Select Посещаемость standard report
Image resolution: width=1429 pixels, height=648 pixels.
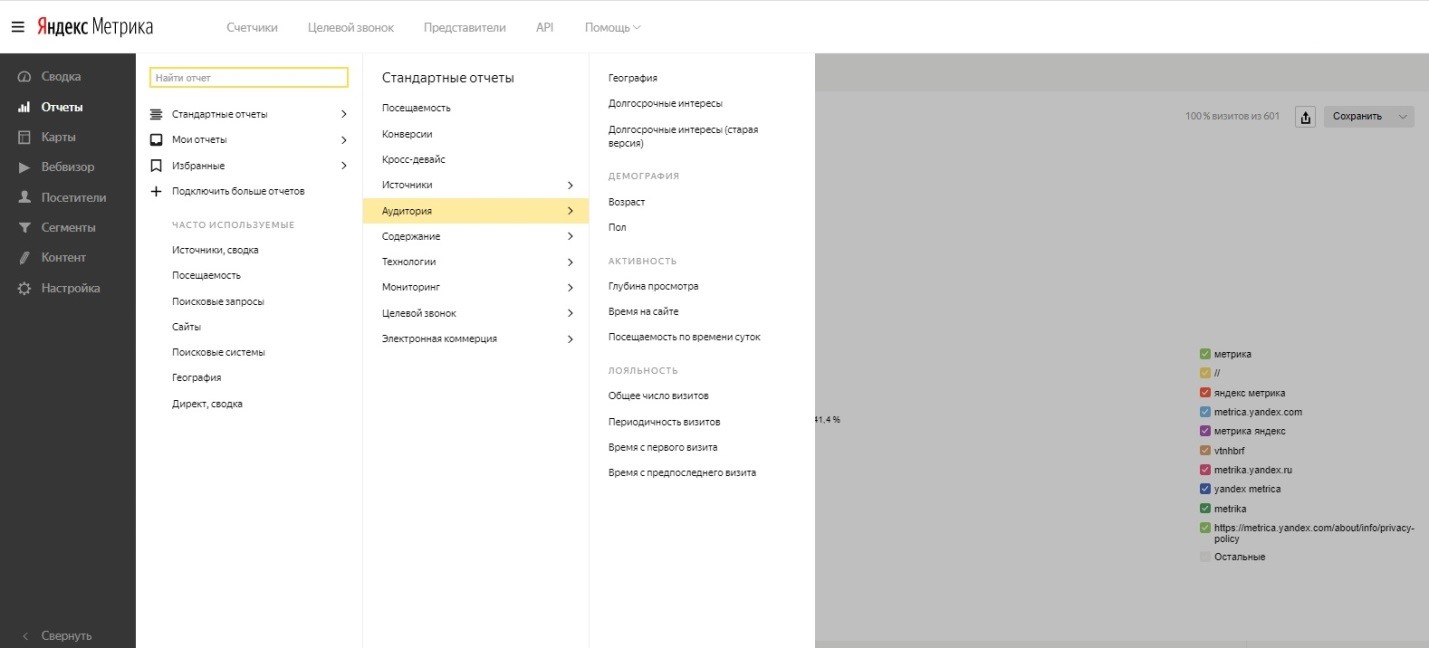pos(416,108)
